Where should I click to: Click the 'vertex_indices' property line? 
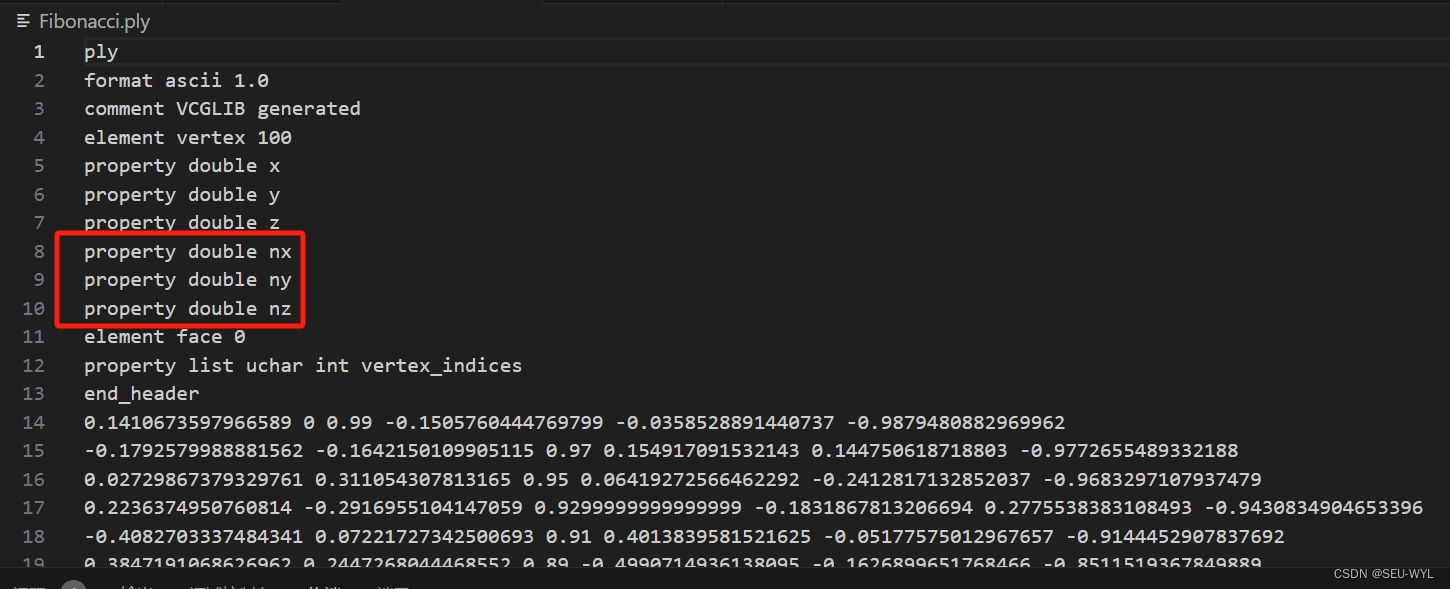tap(302, 365)
